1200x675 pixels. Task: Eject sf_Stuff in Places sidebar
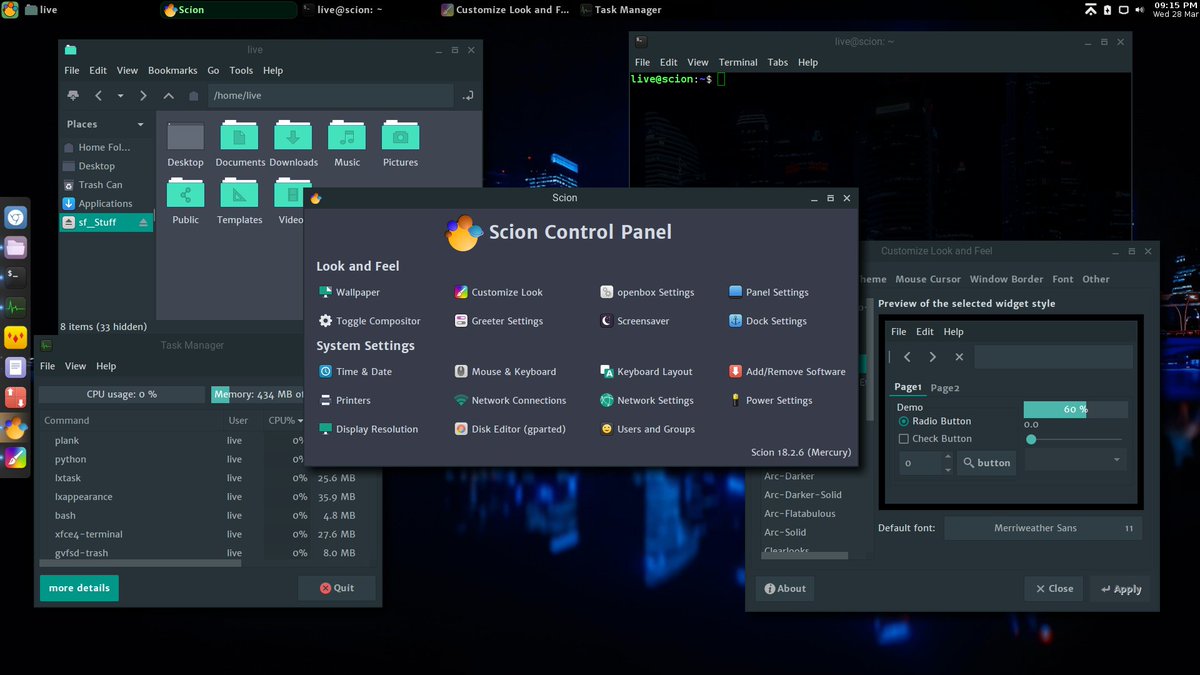tap(142, 222)
